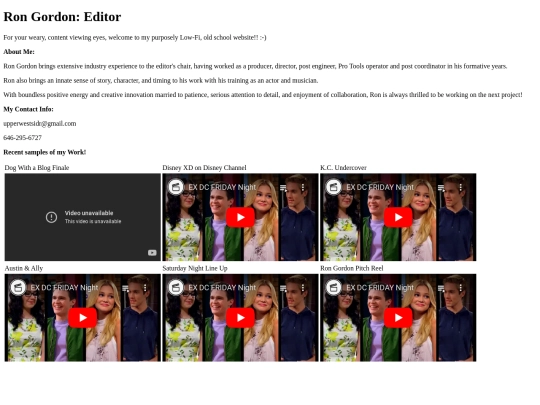The width and height of the screenshot is (540, 405).
Task: Play the Disney XD on Disney Channel video
Action: (240, 217)
